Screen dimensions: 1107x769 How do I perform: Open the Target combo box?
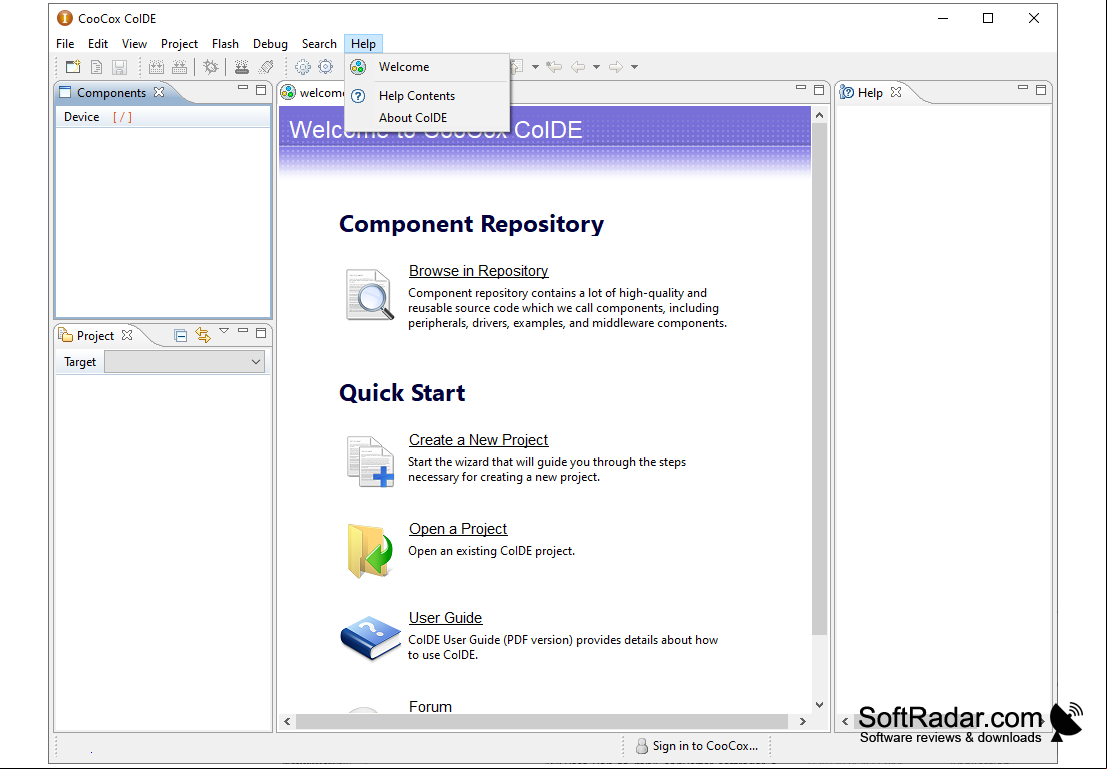(x=184, y=362)
